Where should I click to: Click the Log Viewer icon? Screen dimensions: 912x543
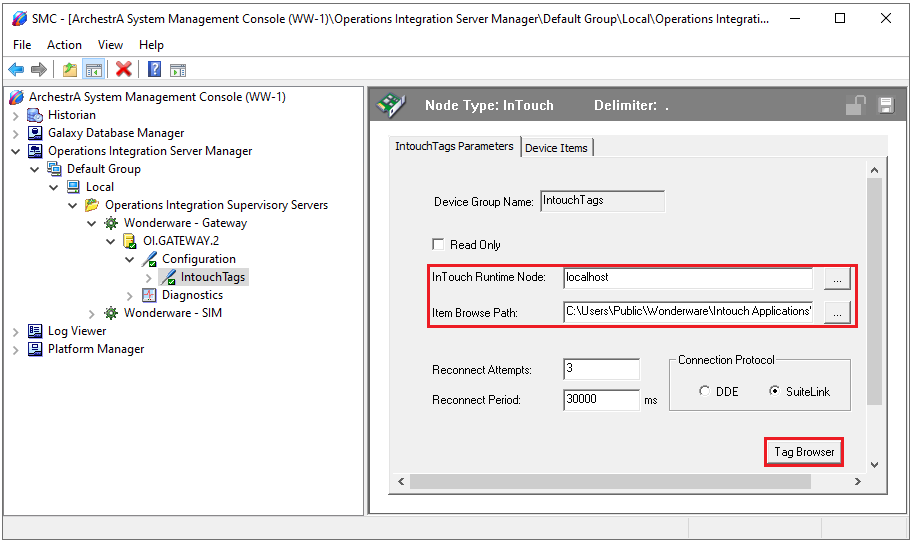[x=35, y=331]
